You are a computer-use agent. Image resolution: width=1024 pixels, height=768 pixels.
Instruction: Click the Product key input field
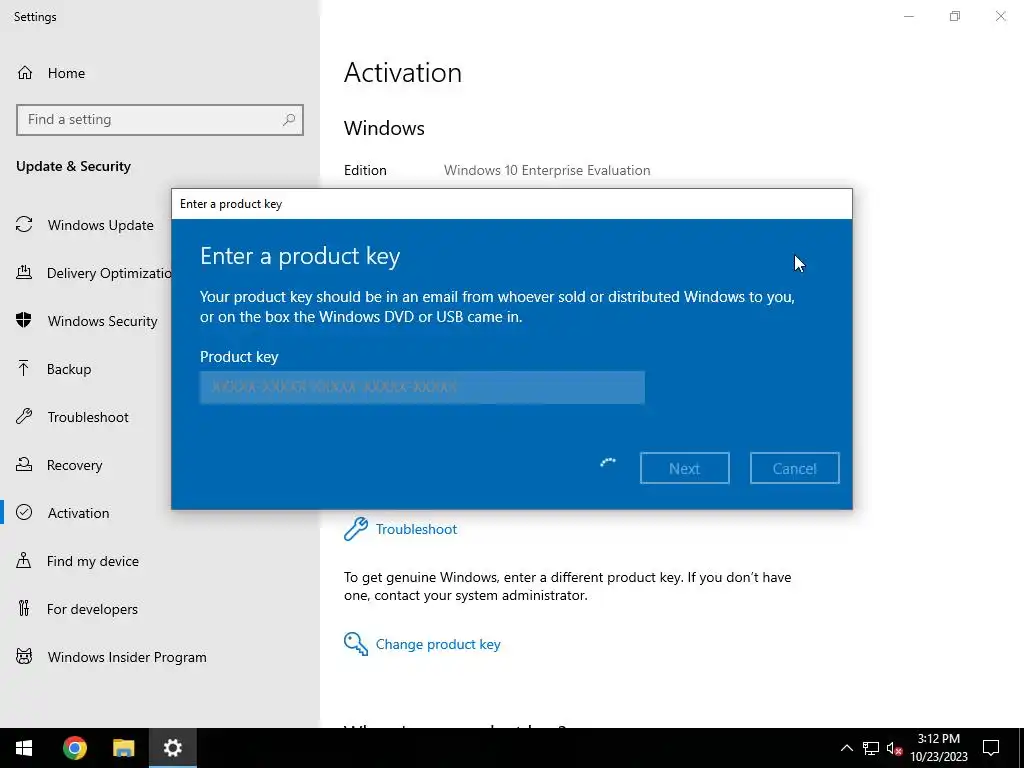coord(422,387)
